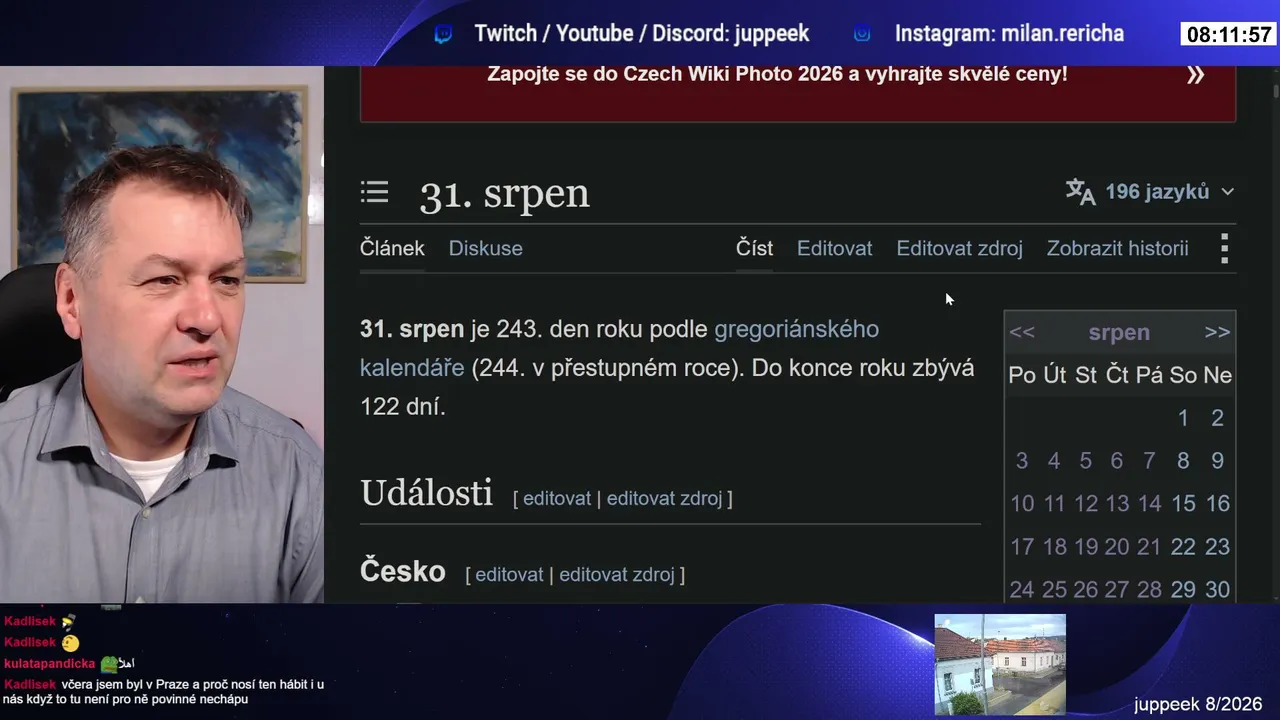1280x720 pixels.
Task: Go to next month with >> arrow
Action: [1217, 333]
